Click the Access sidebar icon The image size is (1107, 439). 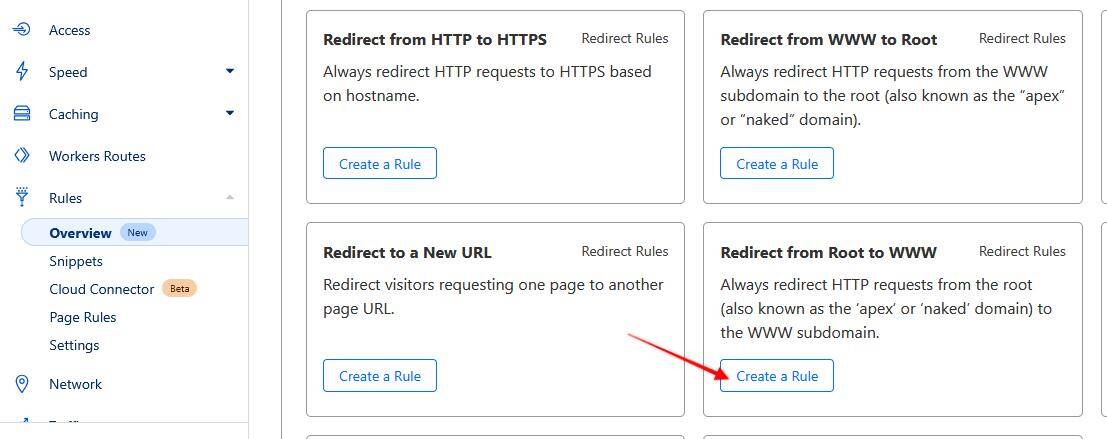[x=22, y=30]
